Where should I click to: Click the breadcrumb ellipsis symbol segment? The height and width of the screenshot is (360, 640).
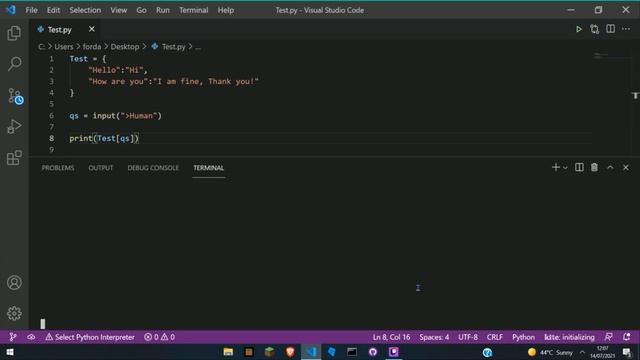[x=198, y=47]
